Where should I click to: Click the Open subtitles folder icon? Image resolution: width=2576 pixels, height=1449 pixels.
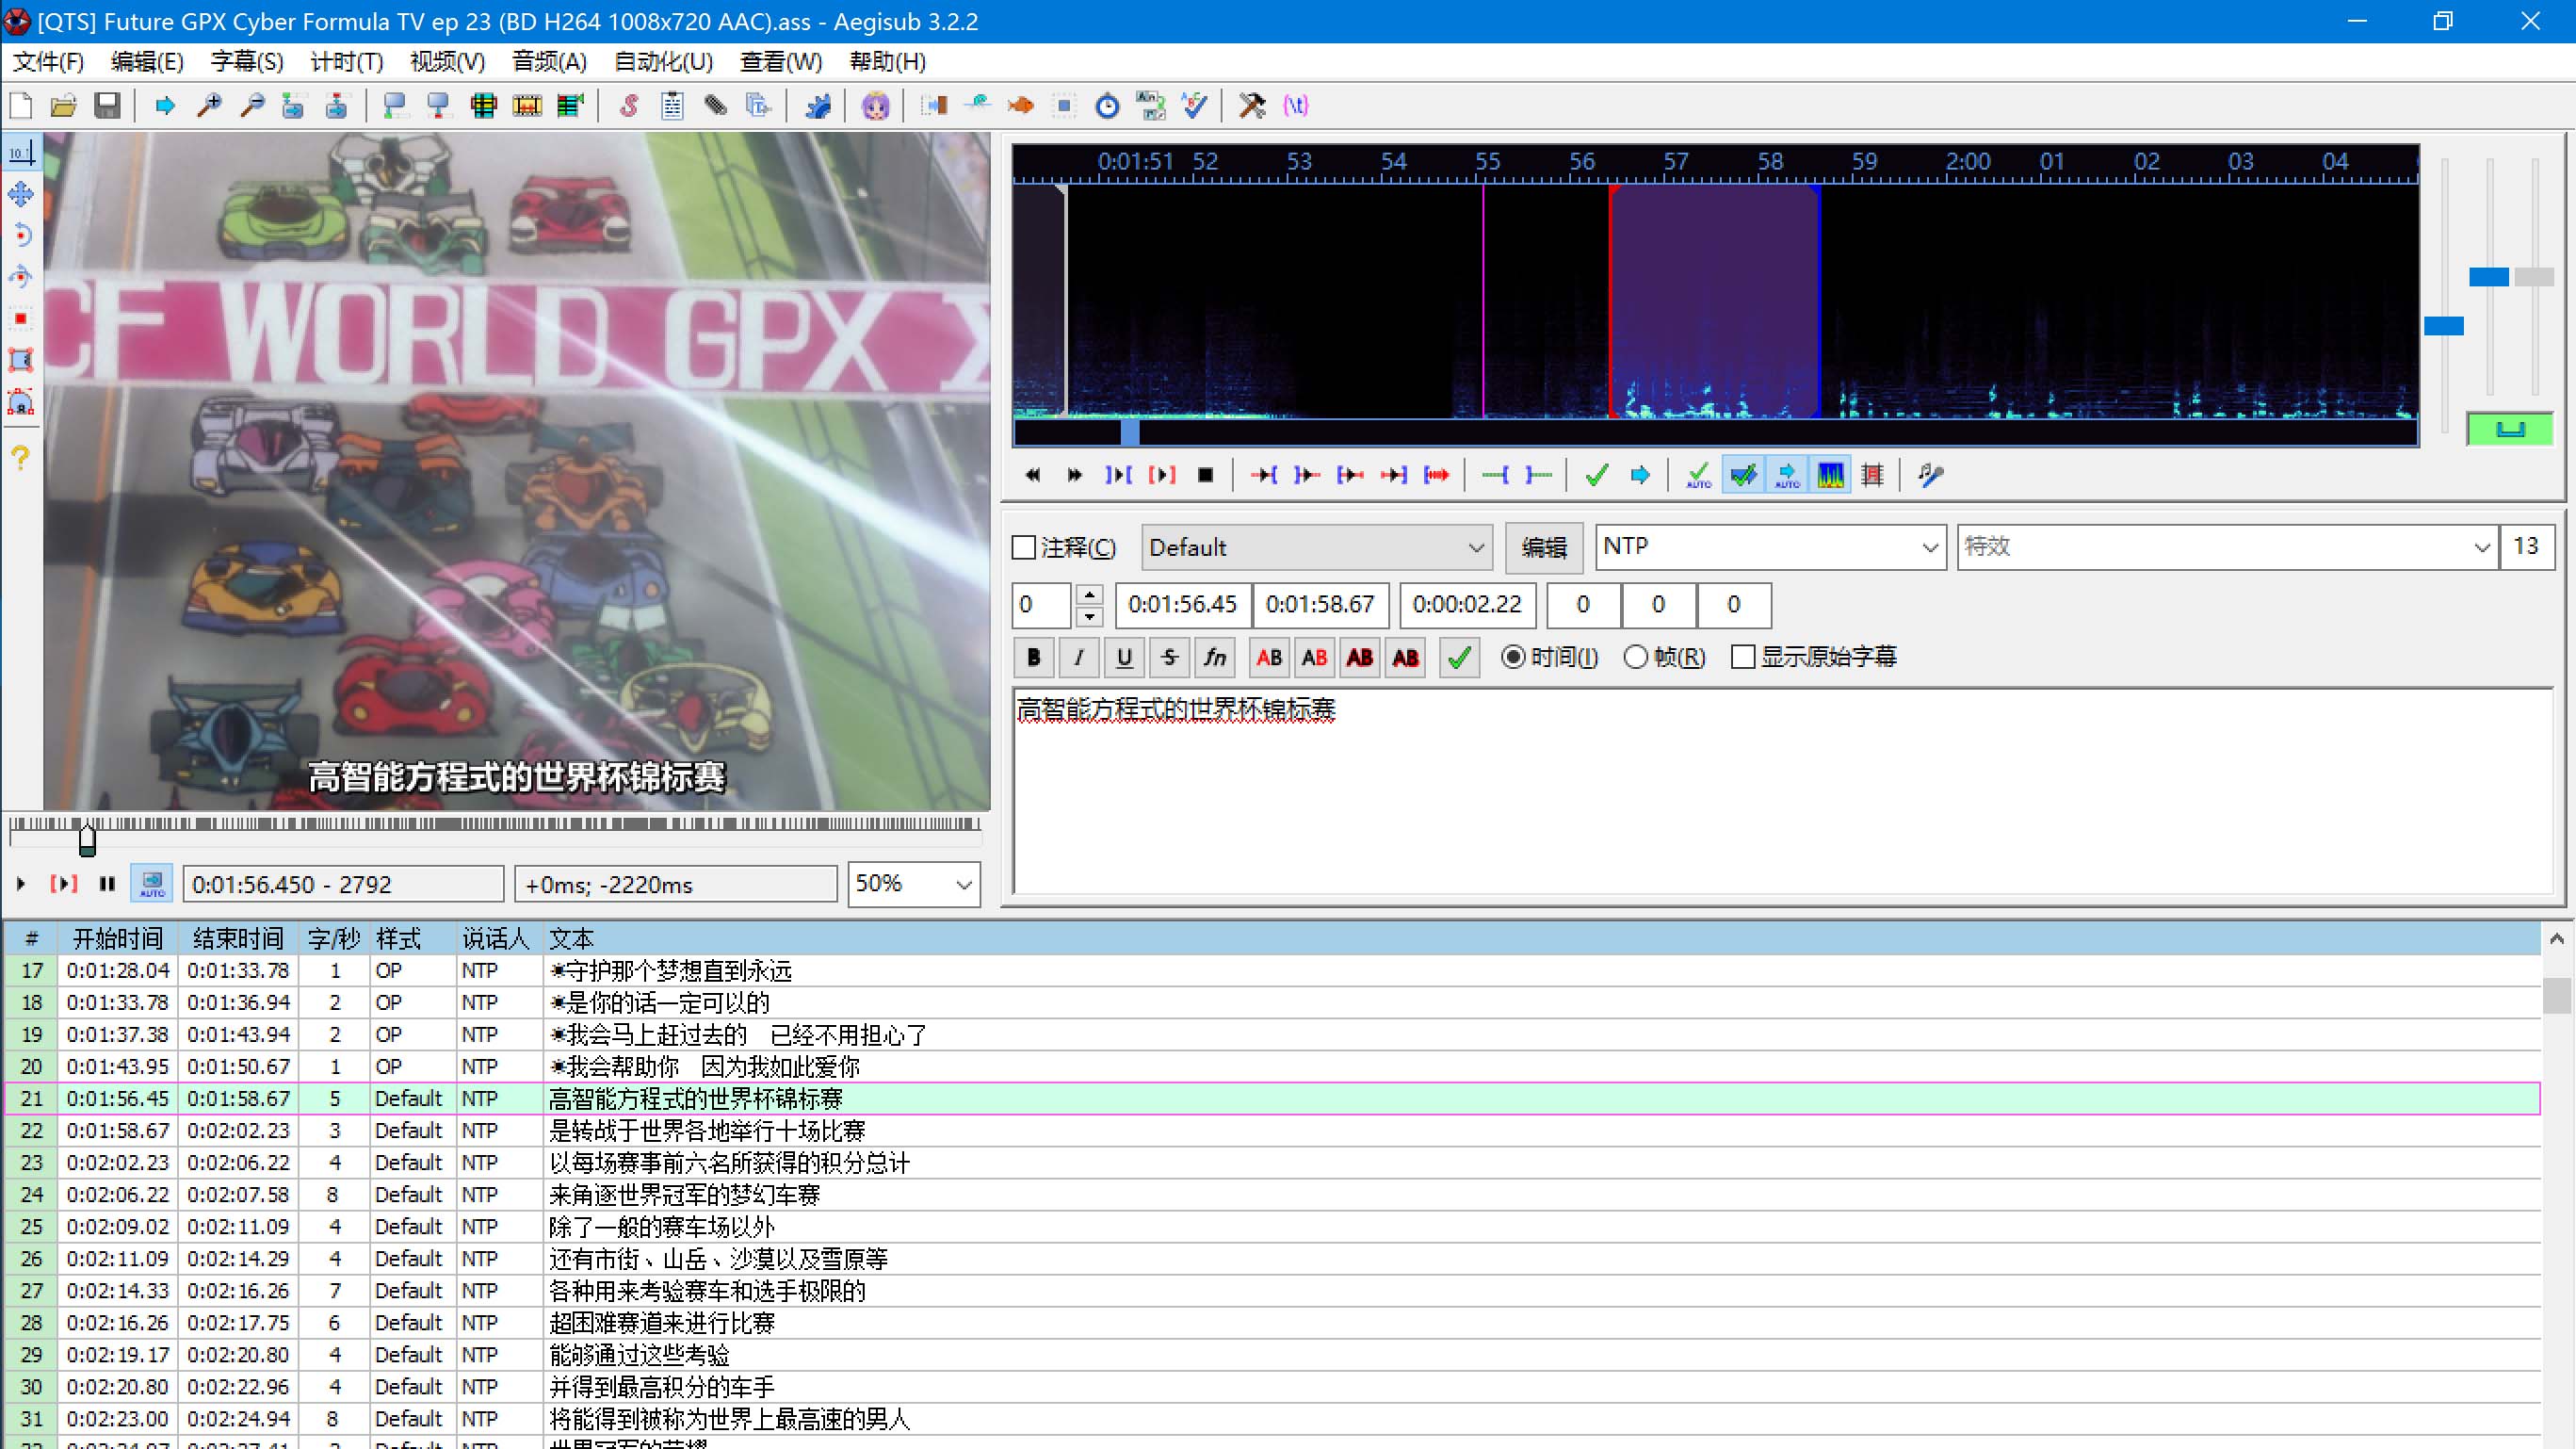click(x=64, y=105)
